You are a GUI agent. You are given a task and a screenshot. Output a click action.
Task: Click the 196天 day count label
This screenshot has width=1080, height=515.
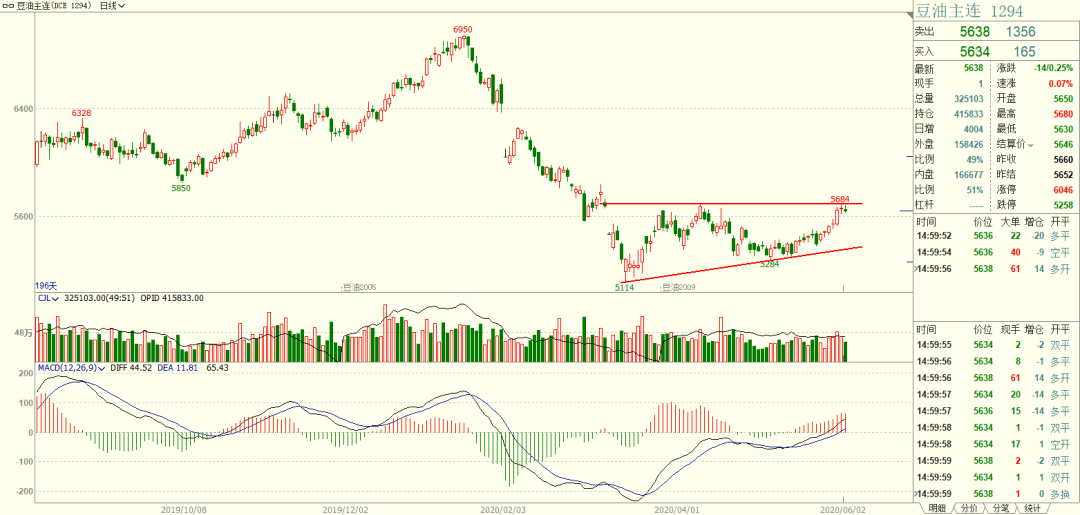pos(46,286)
